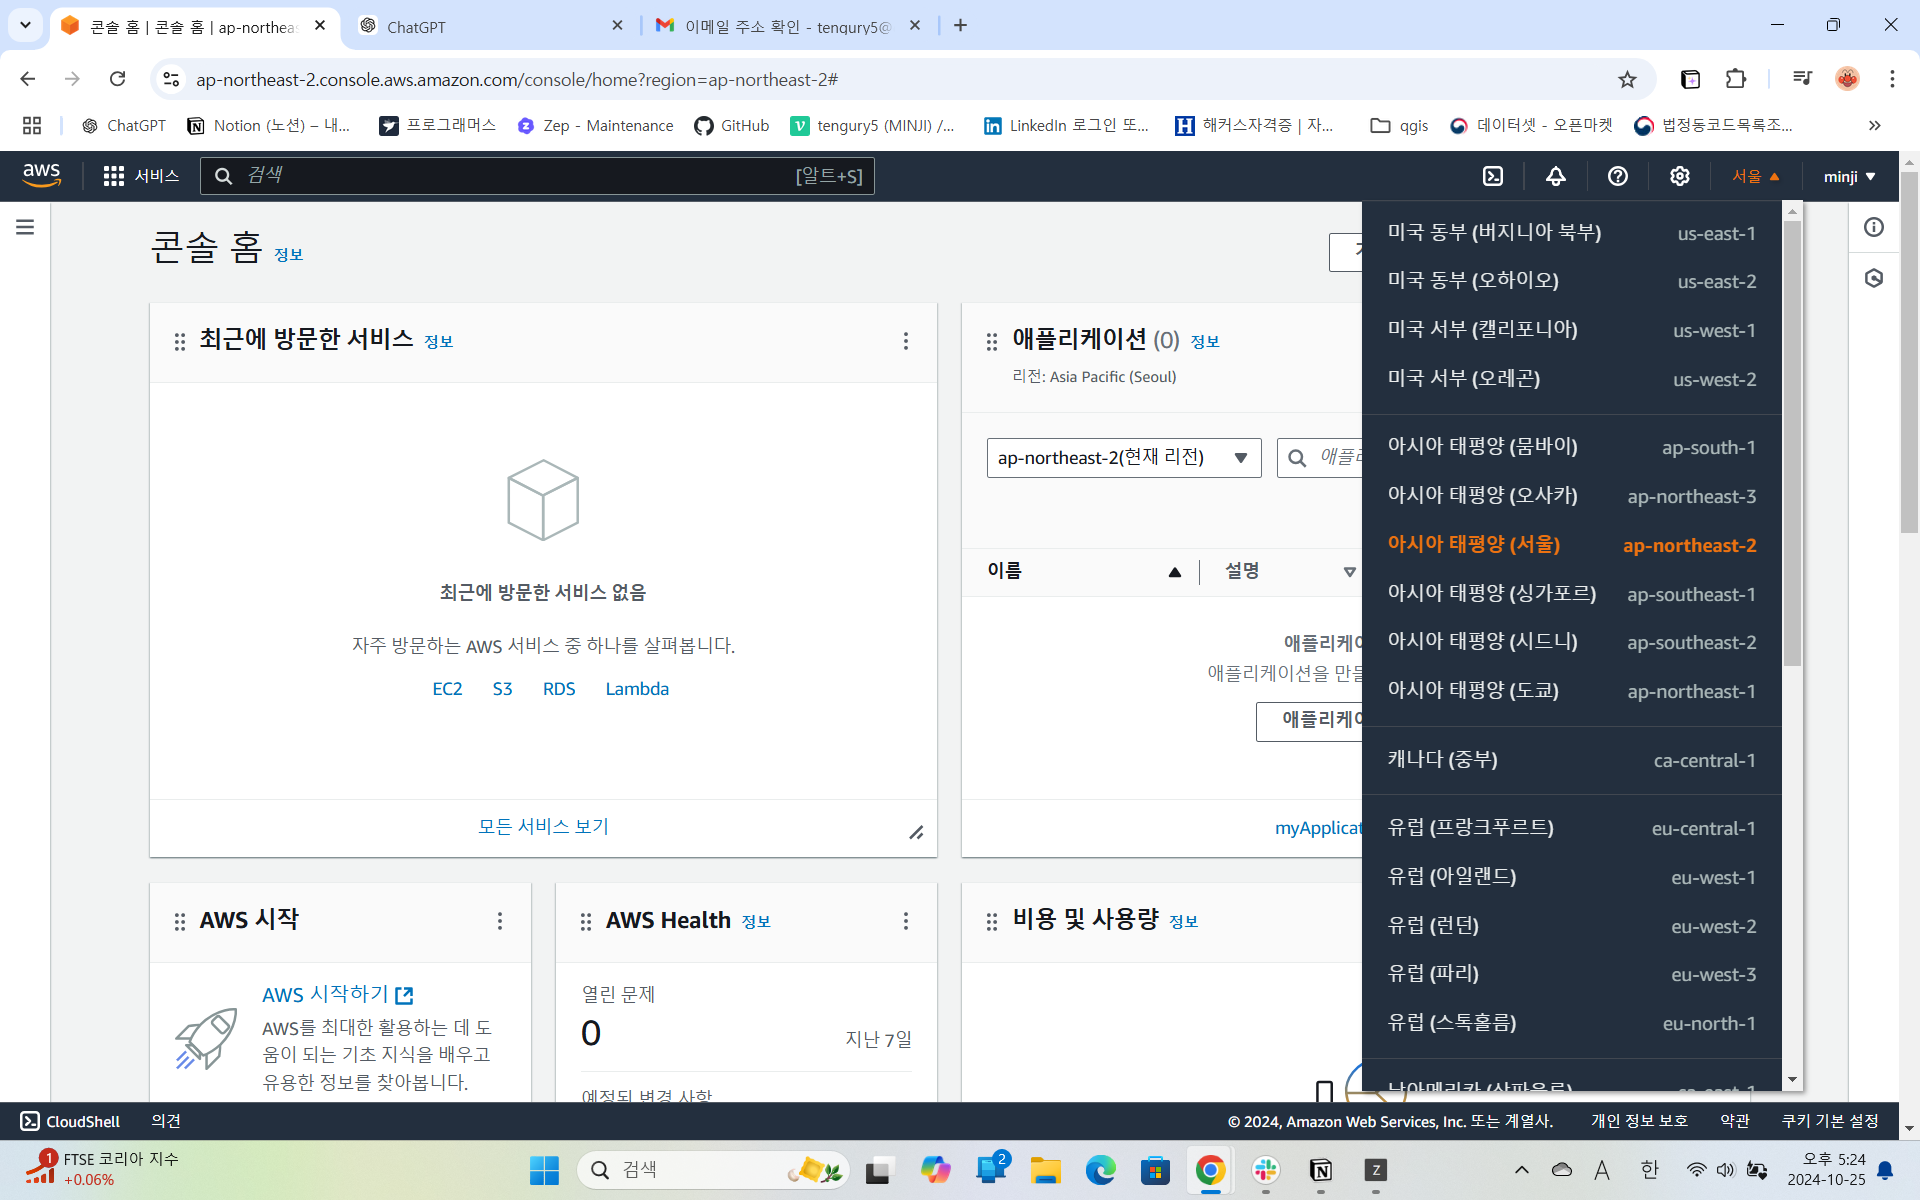Open File Explorer from the taskbar

[1046, 1170]
